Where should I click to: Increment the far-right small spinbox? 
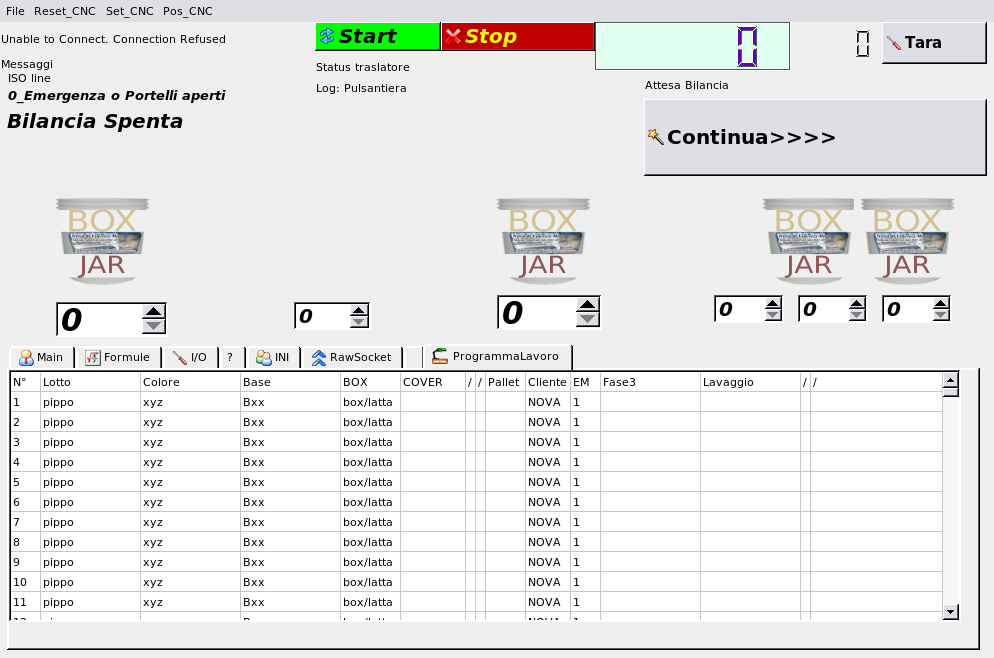tap(940, 304)
